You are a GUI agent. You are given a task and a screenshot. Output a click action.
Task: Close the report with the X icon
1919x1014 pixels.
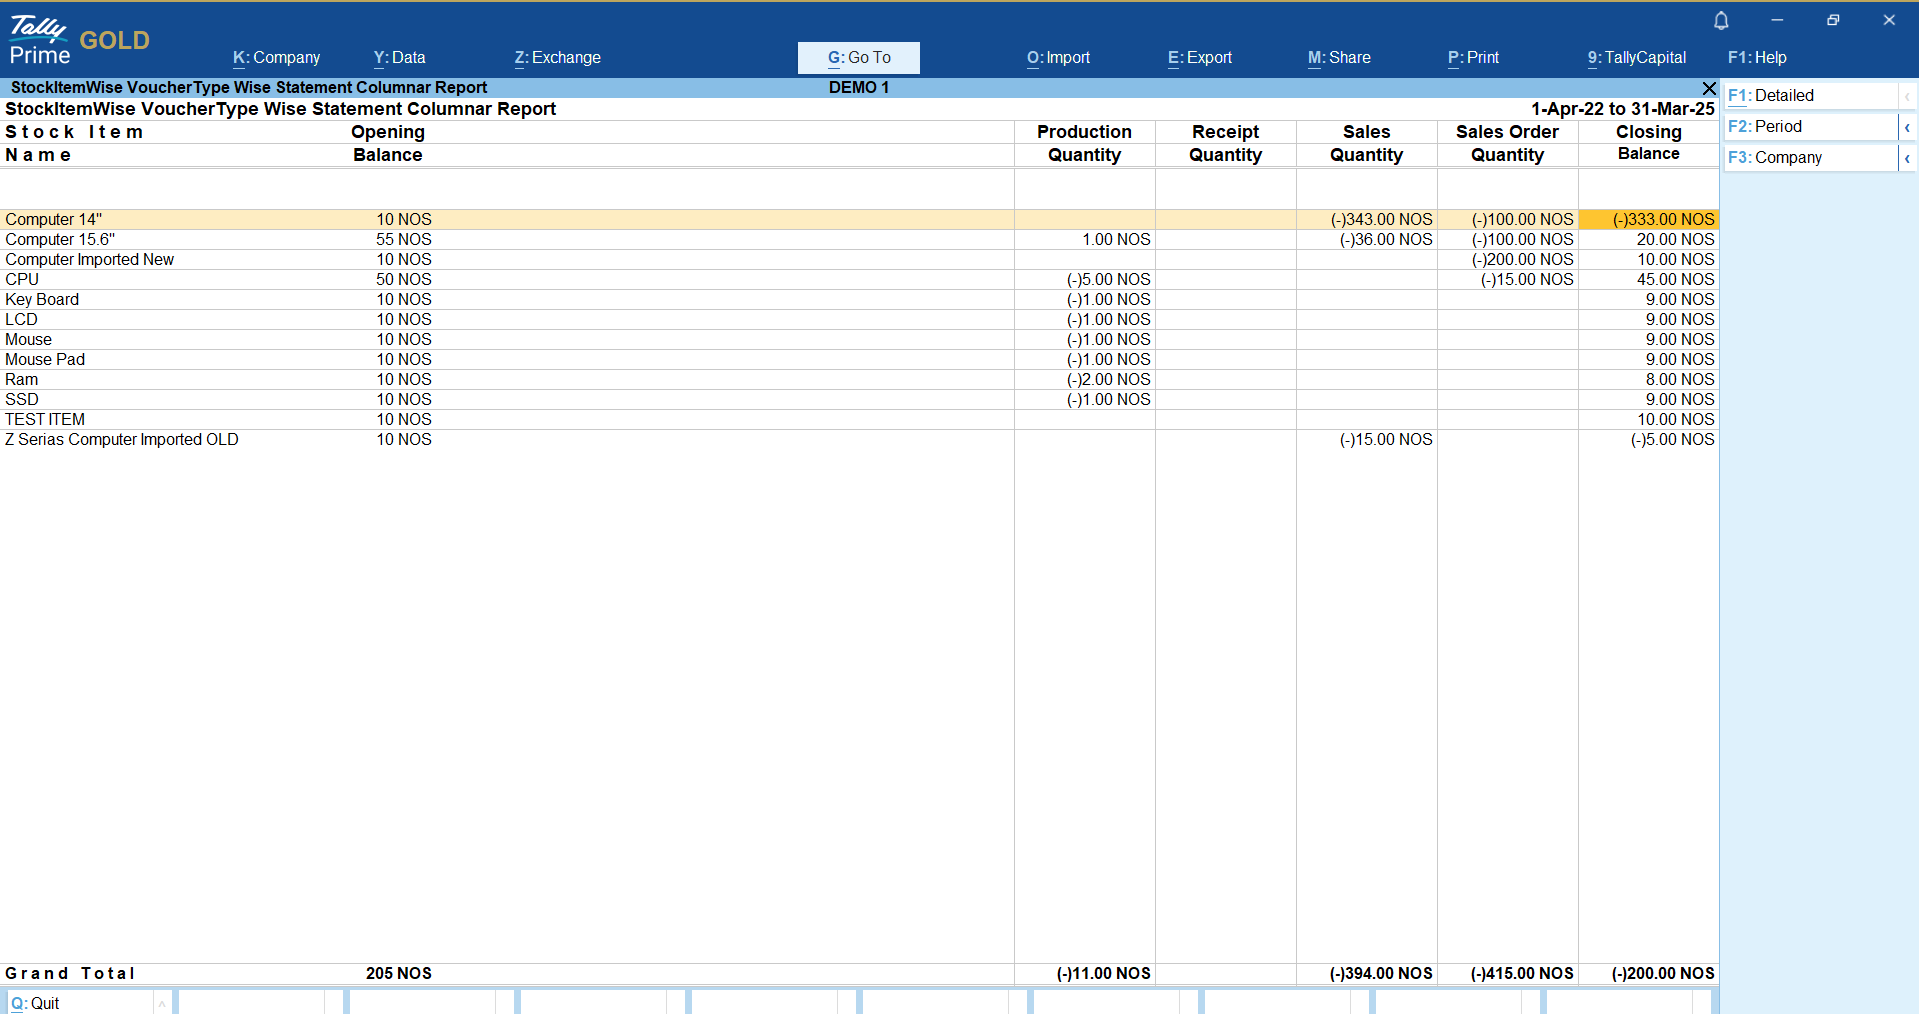pyautogui.click(x=1709, y=88)
